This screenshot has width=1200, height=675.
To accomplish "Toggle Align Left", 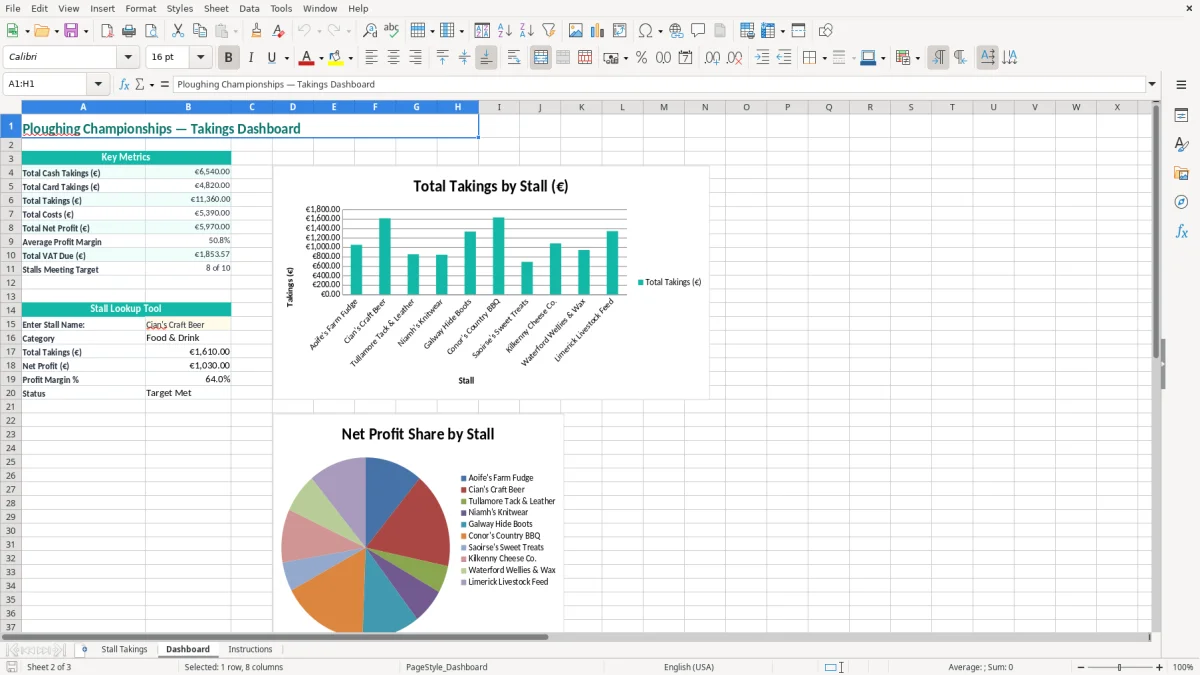I will coord(371,58).
